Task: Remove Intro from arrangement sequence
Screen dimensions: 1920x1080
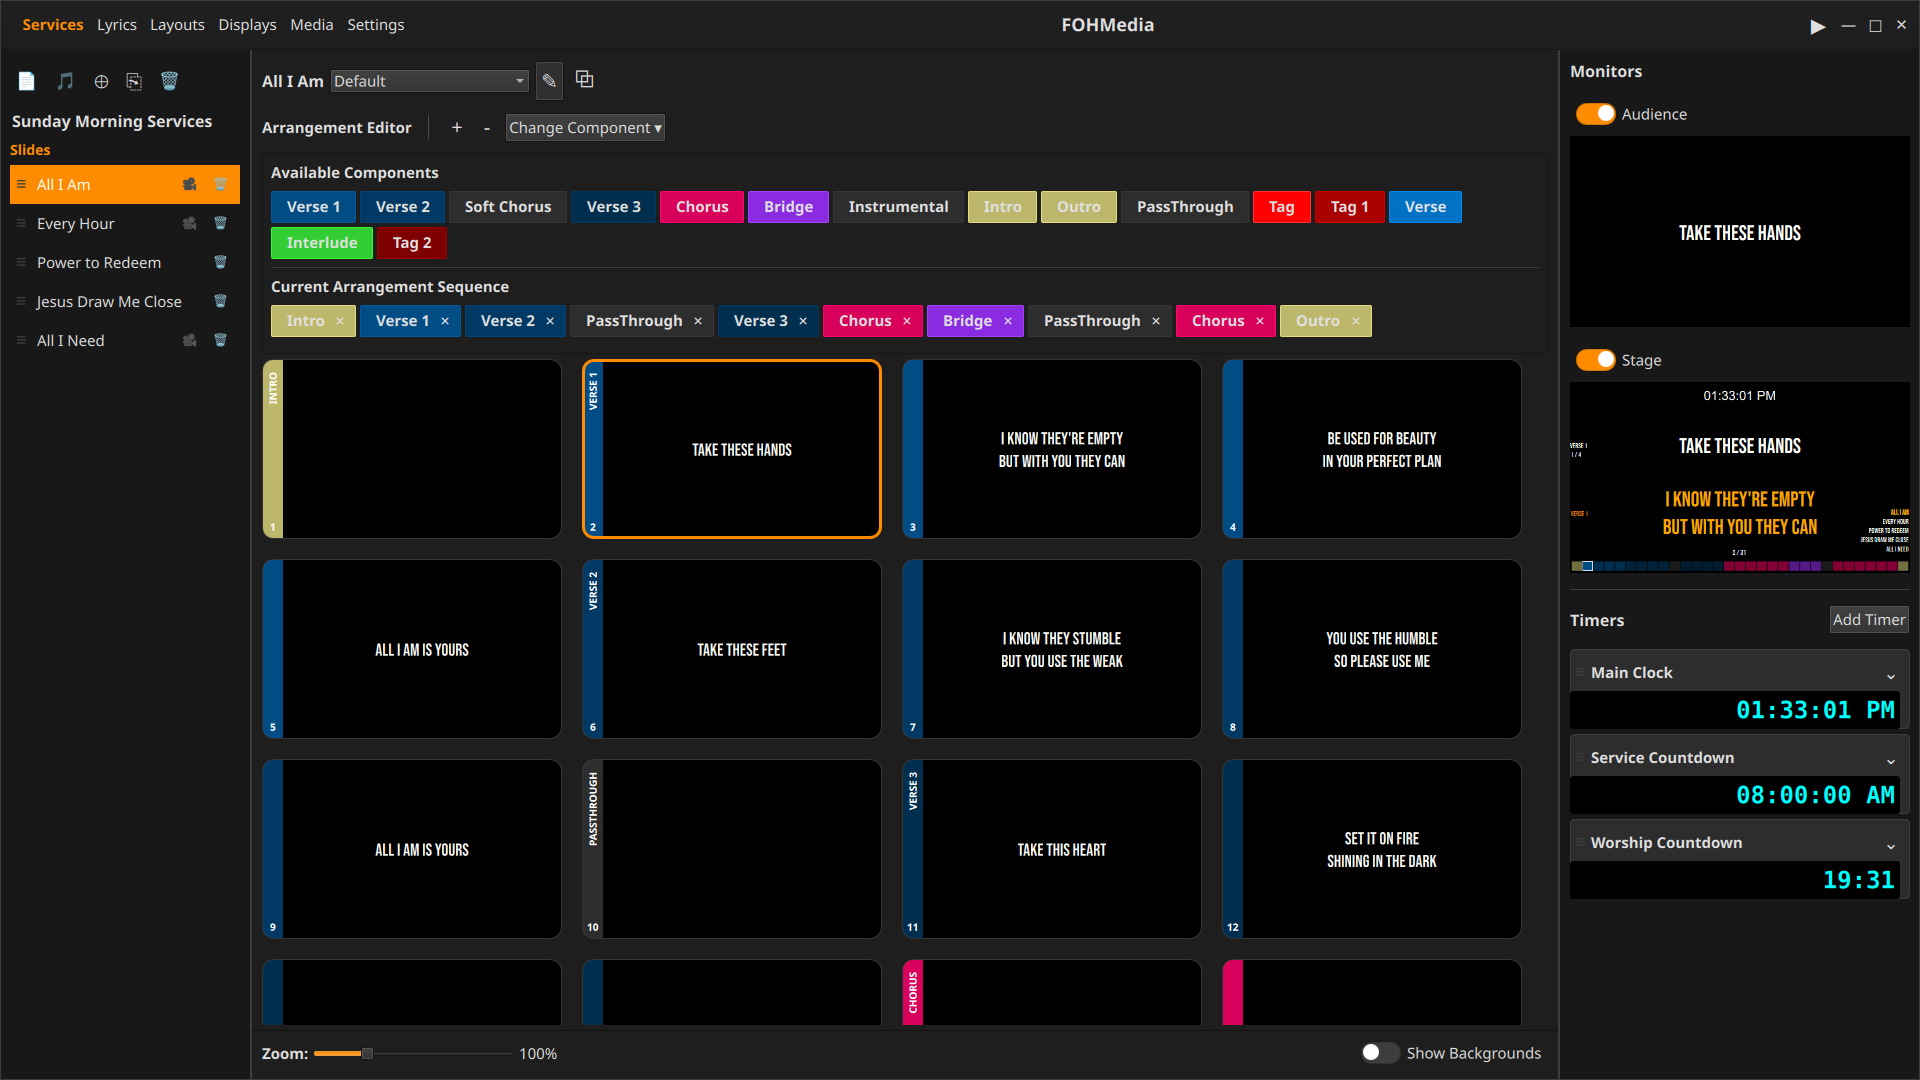Action: click(340, 321)
